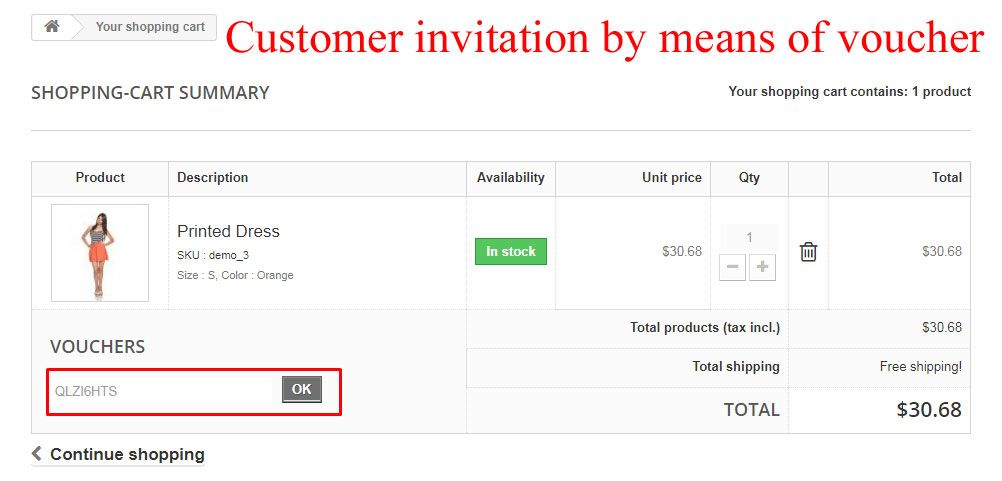
Task: Click the In stock availability badge
Action: [510, 252]
